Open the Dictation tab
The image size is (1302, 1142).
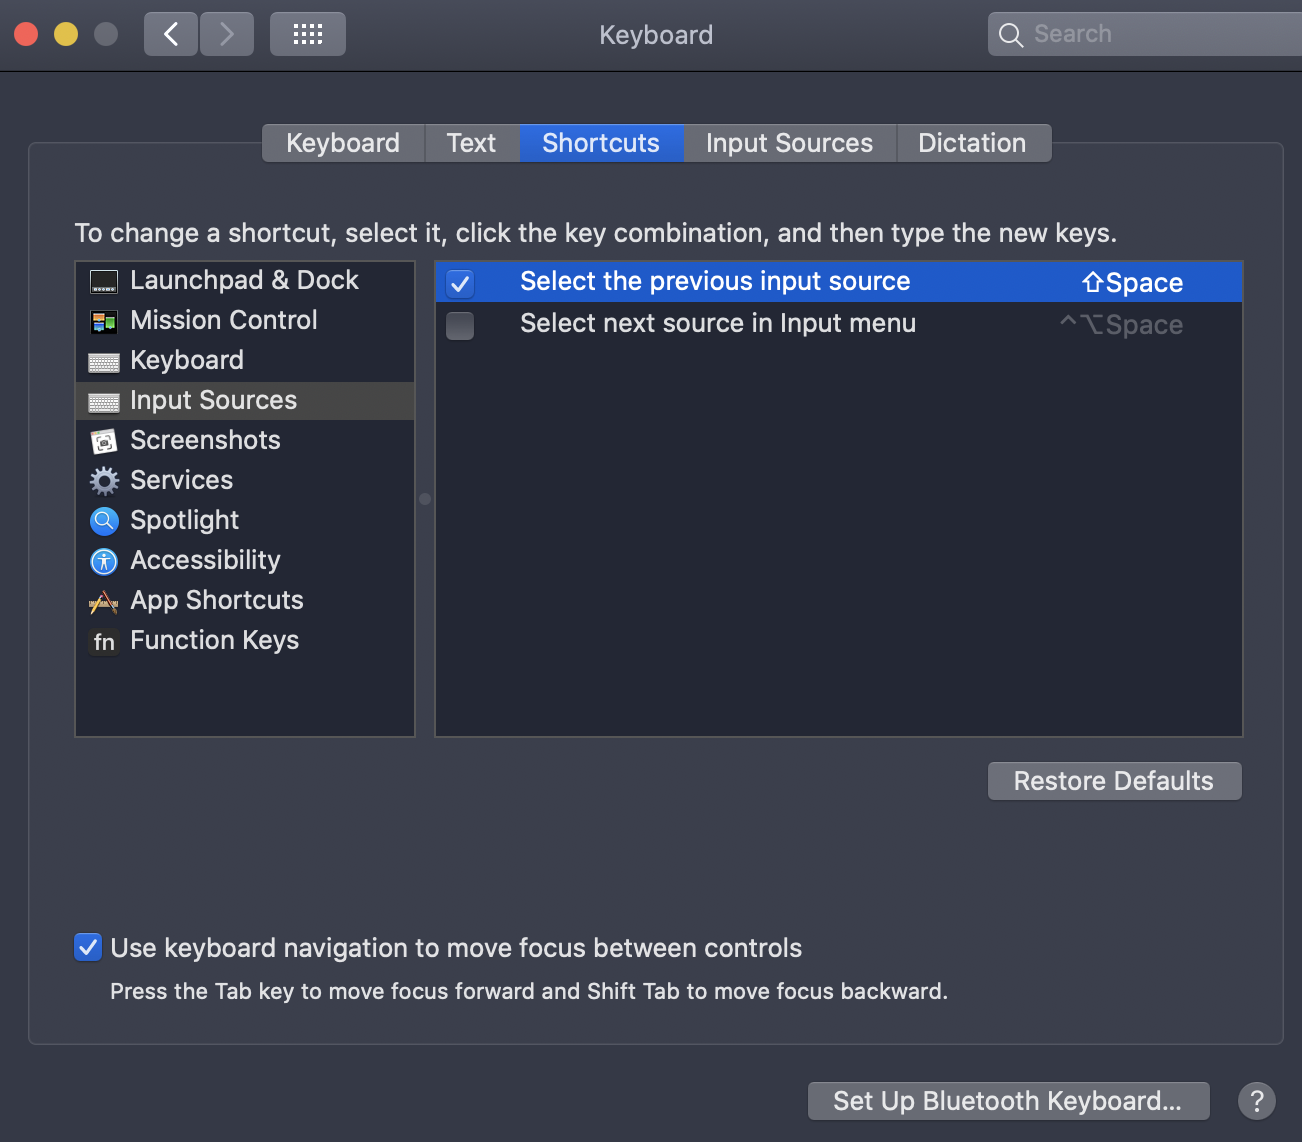(971, 143)
